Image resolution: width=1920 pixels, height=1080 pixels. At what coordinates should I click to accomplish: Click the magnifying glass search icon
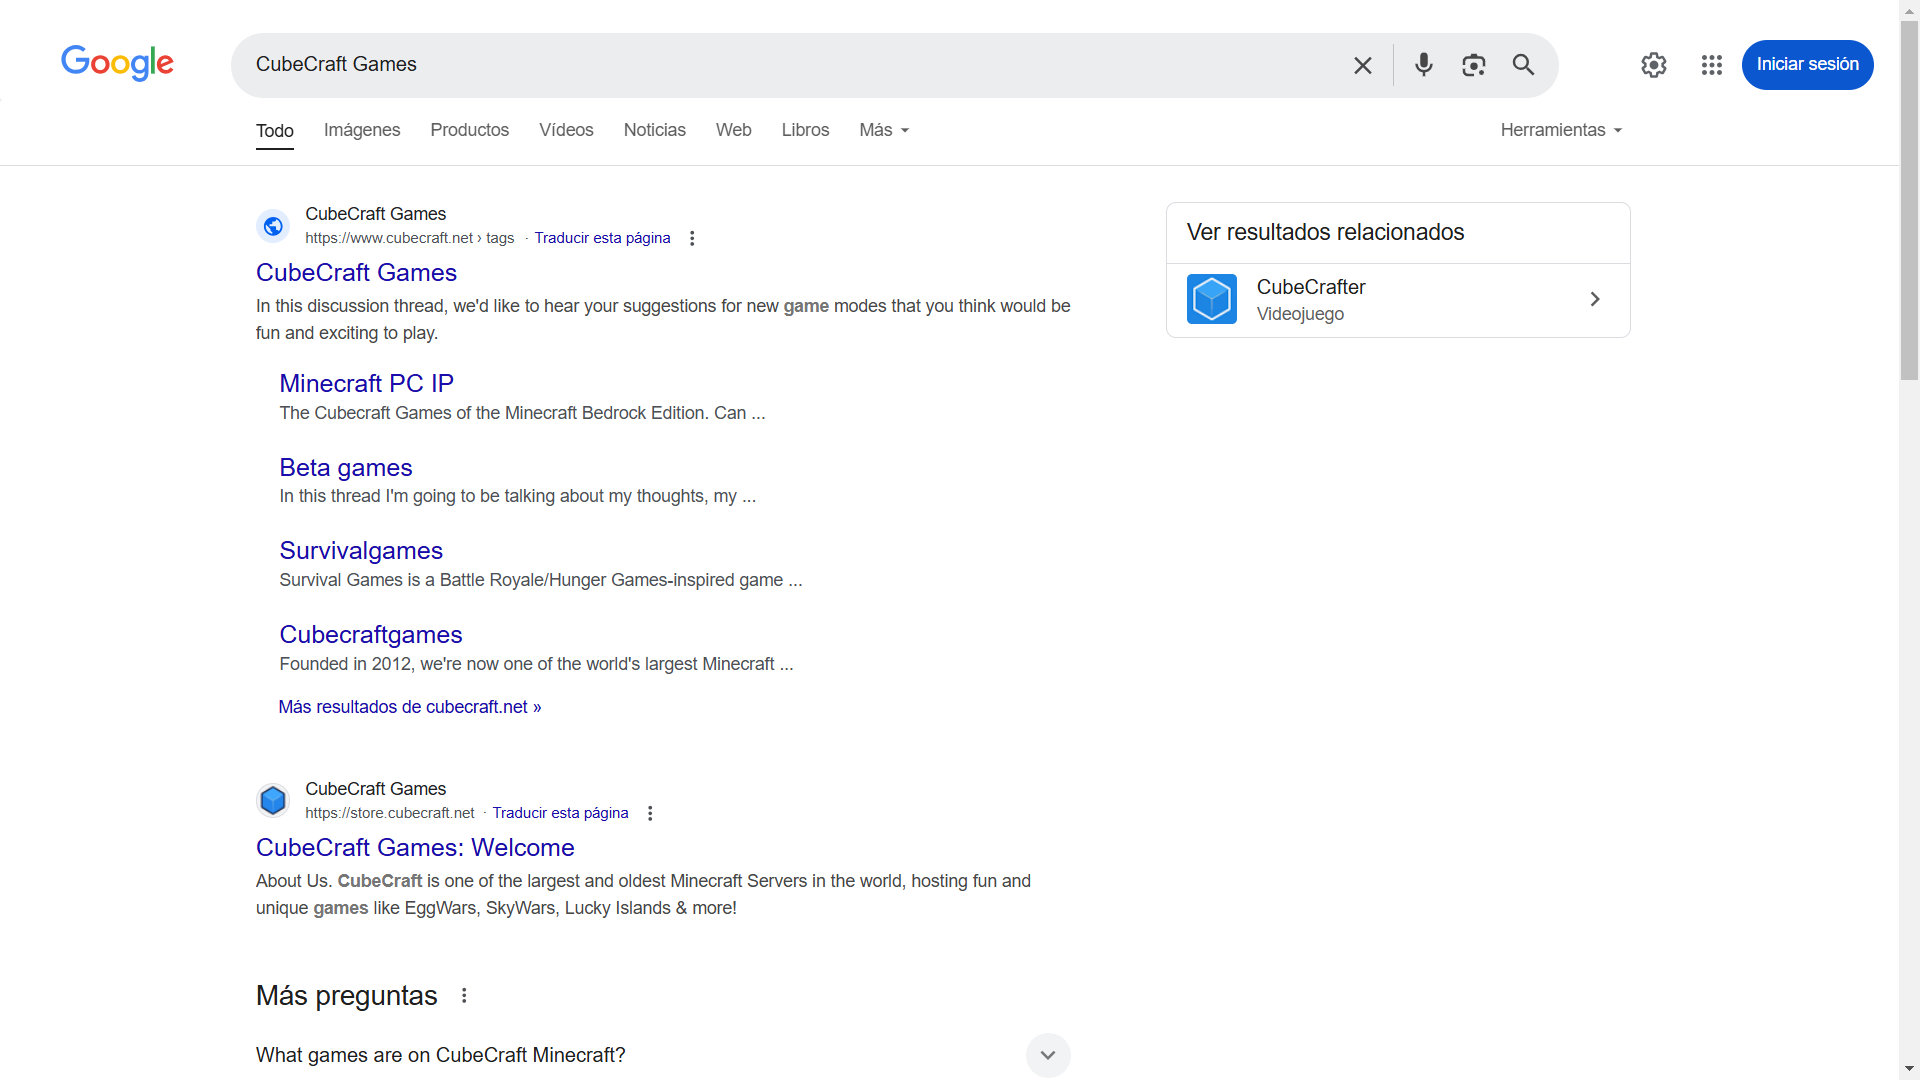pyautogui.click(x=1523, y=65)
